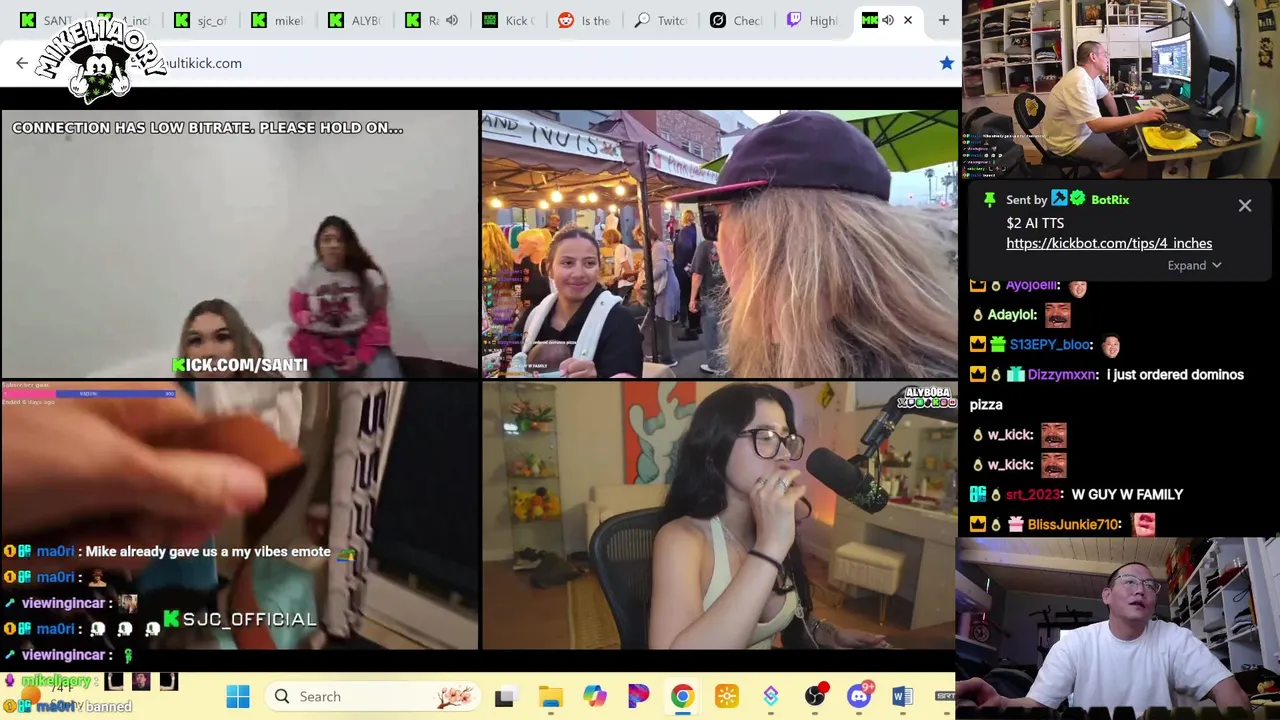Select the Kick logo tab labeled 'Kick C'
Image resolution: width=1280 pixels, height=720 pixels.
508,20
